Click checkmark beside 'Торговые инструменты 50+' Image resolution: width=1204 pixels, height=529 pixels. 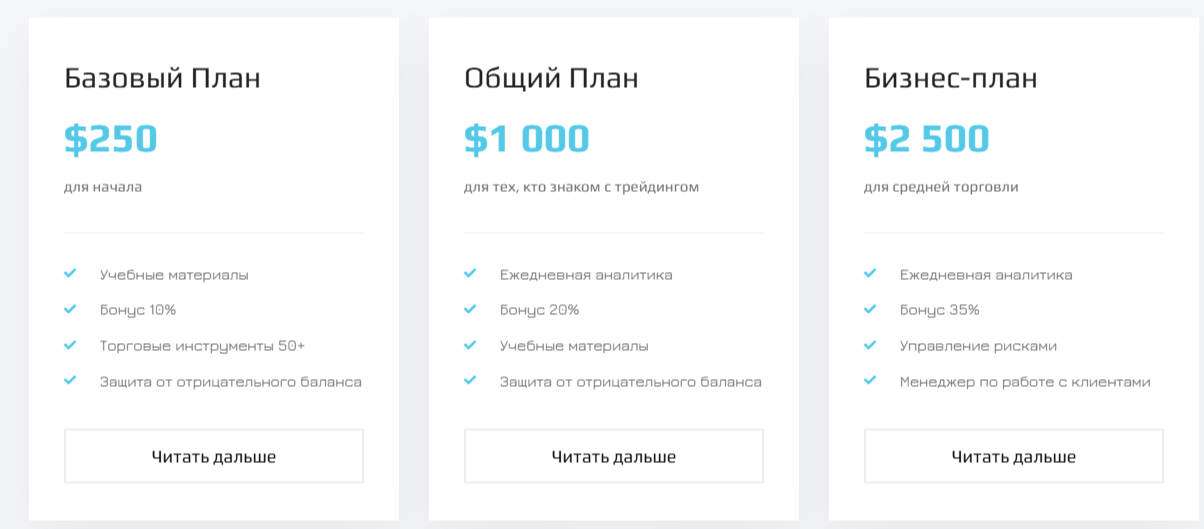tap(70, 345)
